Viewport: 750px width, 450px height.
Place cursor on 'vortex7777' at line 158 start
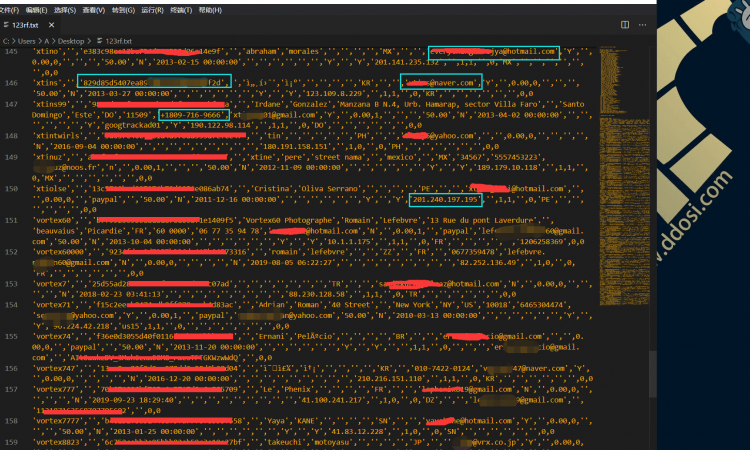tap(58, 421)
